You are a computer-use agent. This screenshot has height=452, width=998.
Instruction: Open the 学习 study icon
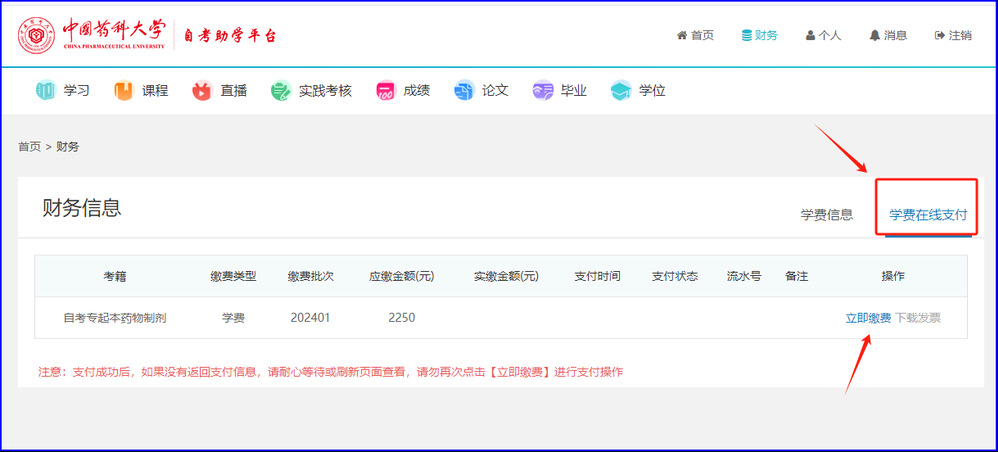(x=47, y=91)
